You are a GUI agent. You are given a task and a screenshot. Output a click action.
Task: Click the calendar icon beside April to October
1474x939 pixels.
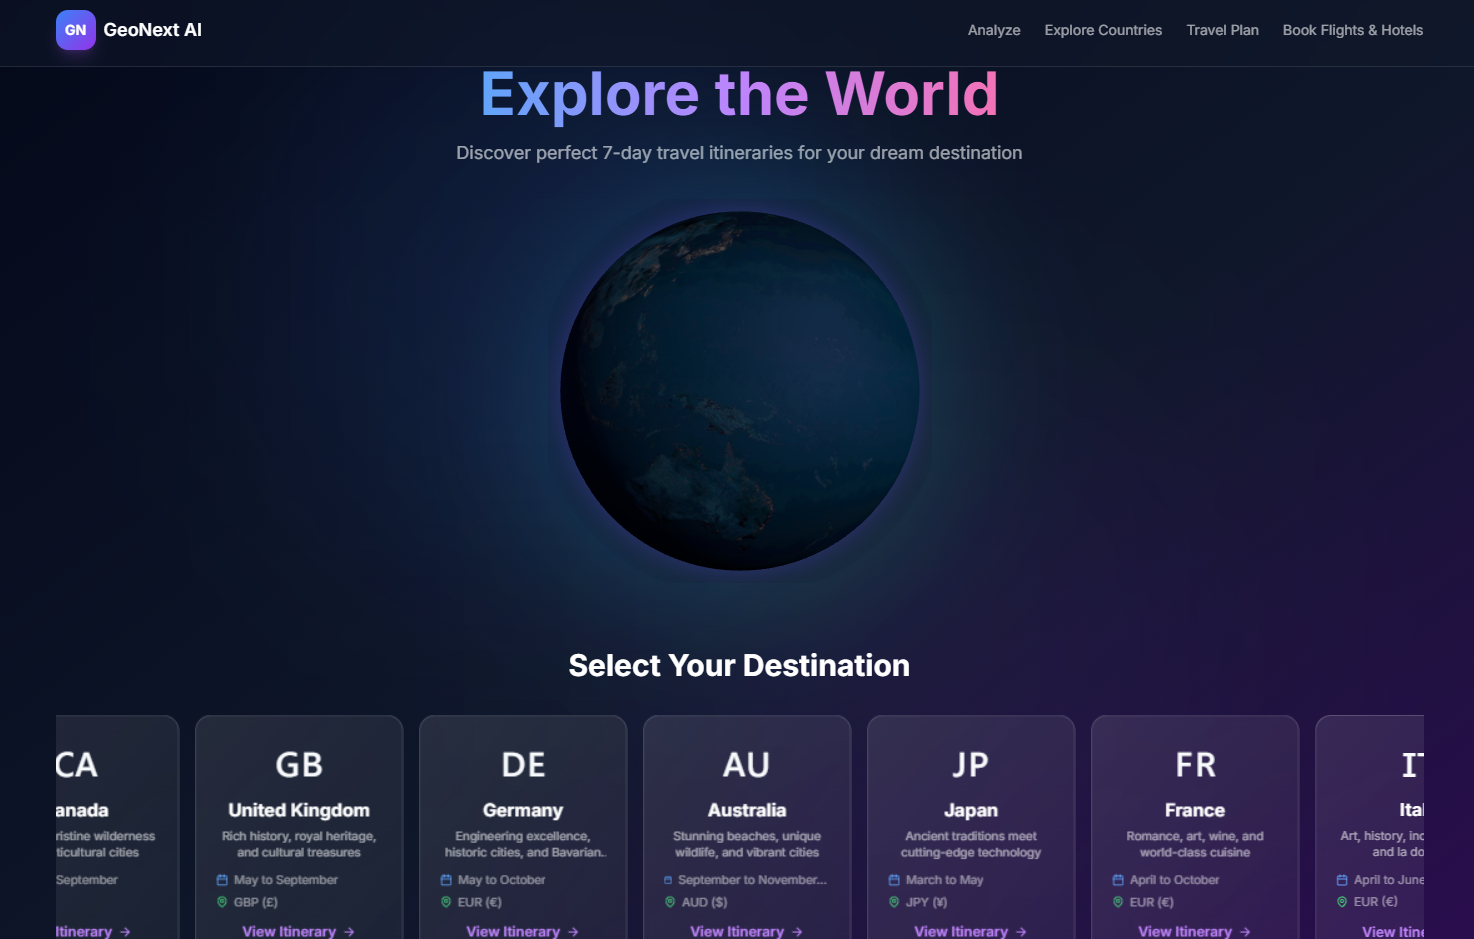[x=1118, y=880]
